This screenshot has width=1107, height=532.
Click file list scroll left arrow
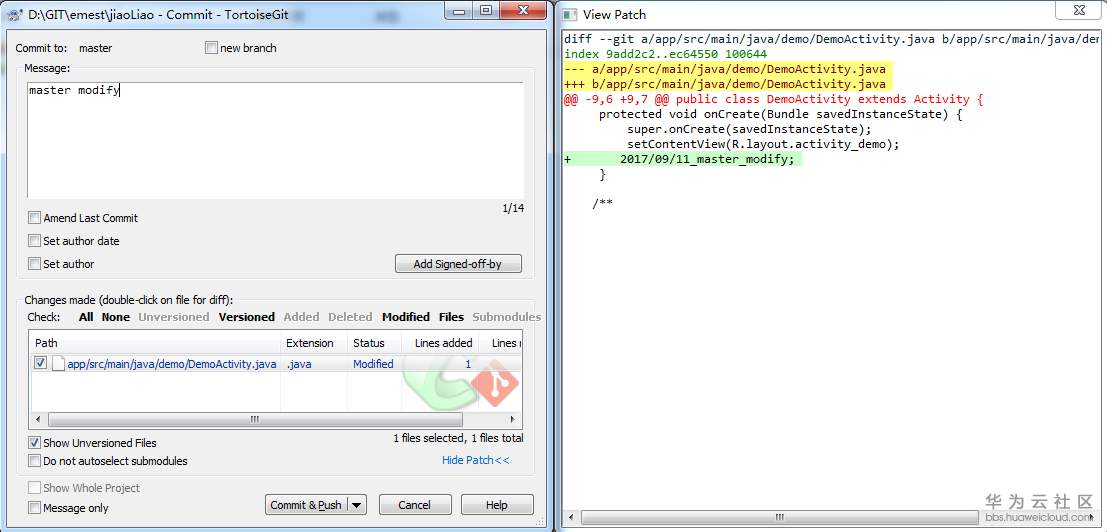[38, 419]
